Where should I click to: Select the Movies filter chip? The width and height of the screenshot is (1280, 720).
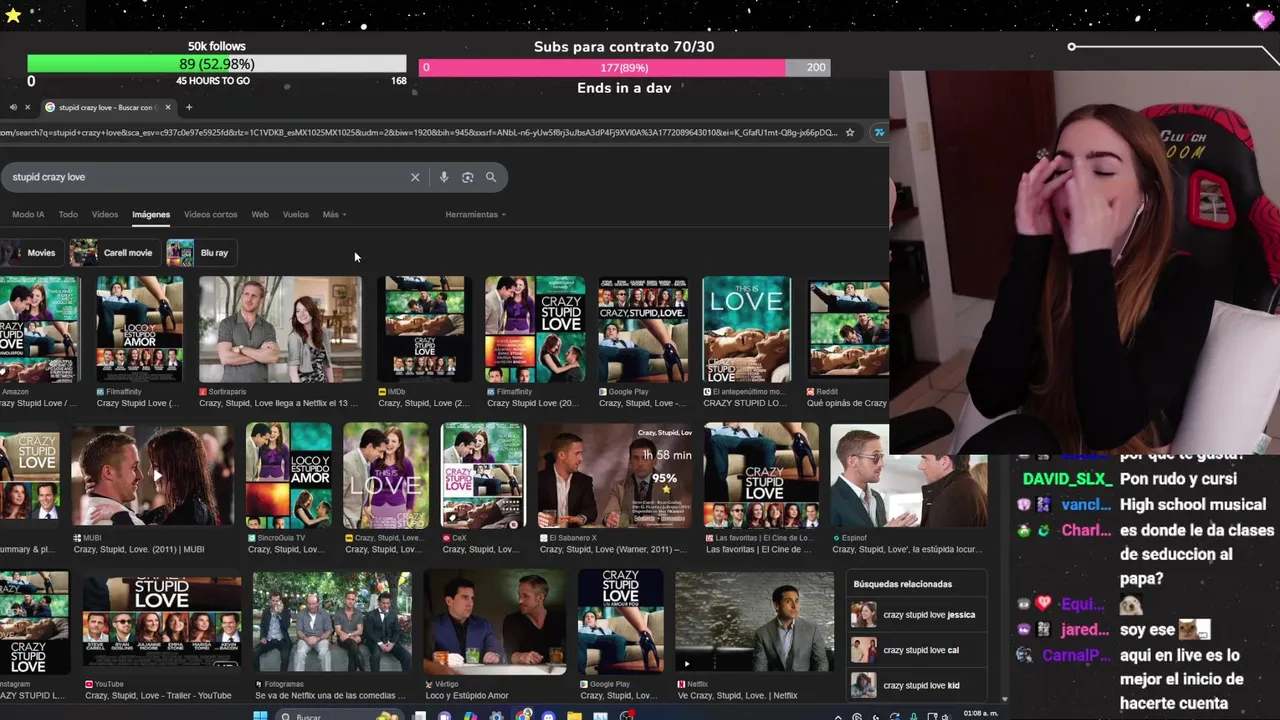[x=30, y=253]
